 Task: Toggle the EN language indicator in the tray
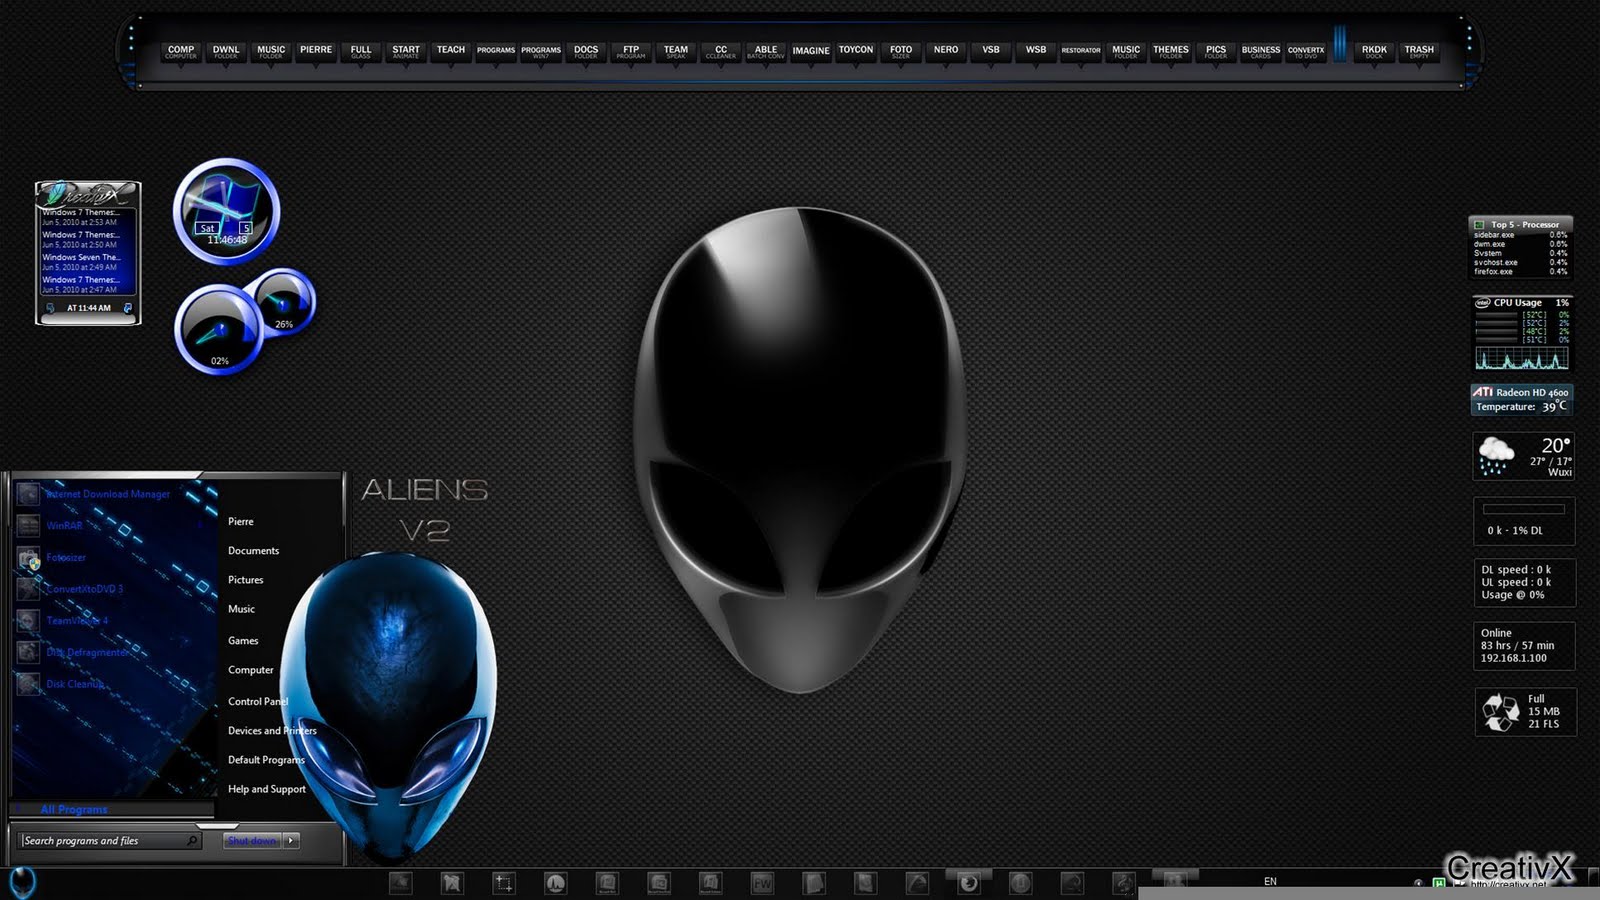[1270, 881]
